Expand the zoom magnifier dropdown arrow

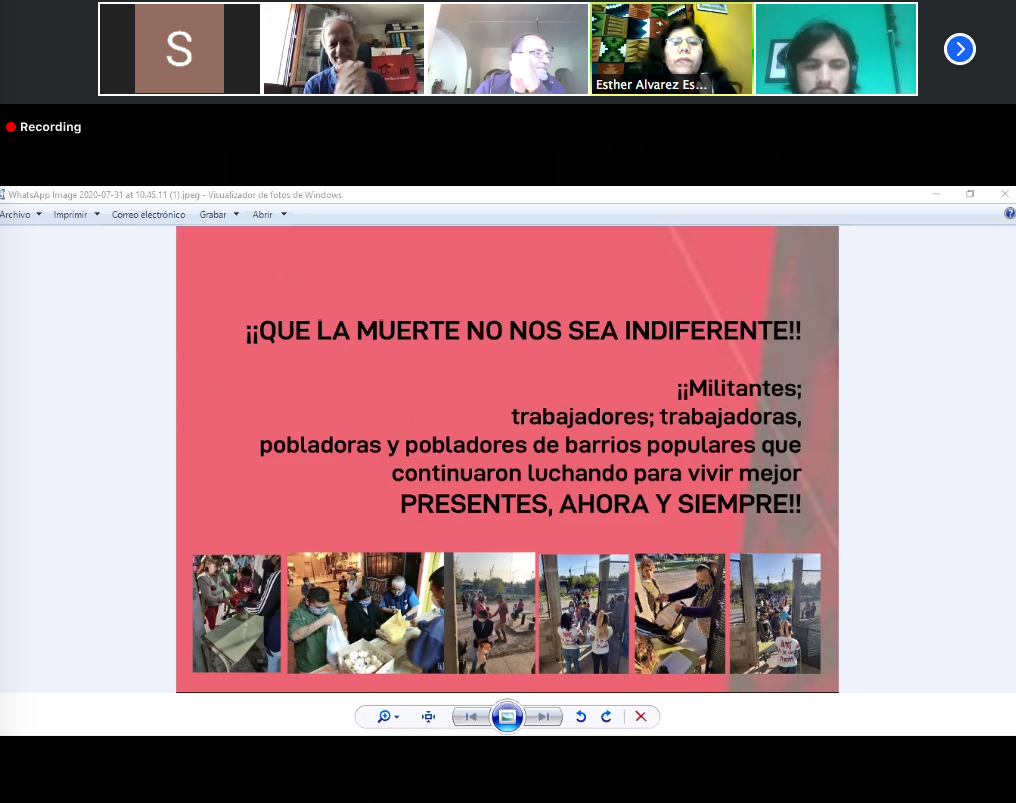pyautogui.click(x=397, y=717)
